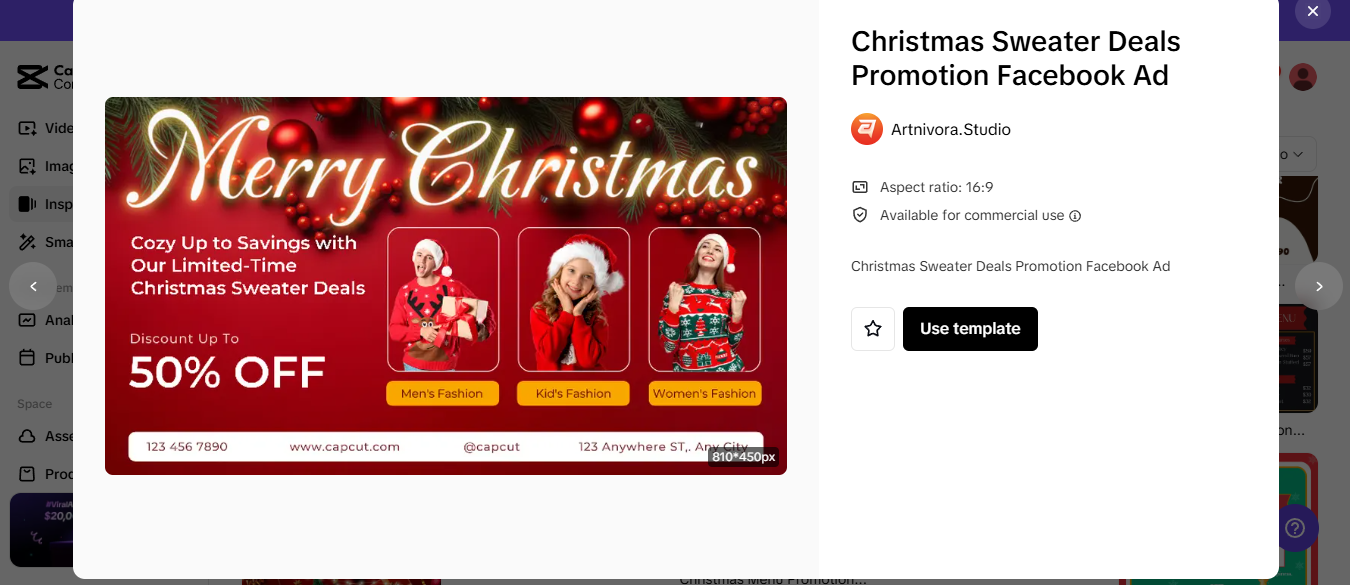Go to the next template arrow
The width and height of the screenshot is (1350, 585).
1319,286
